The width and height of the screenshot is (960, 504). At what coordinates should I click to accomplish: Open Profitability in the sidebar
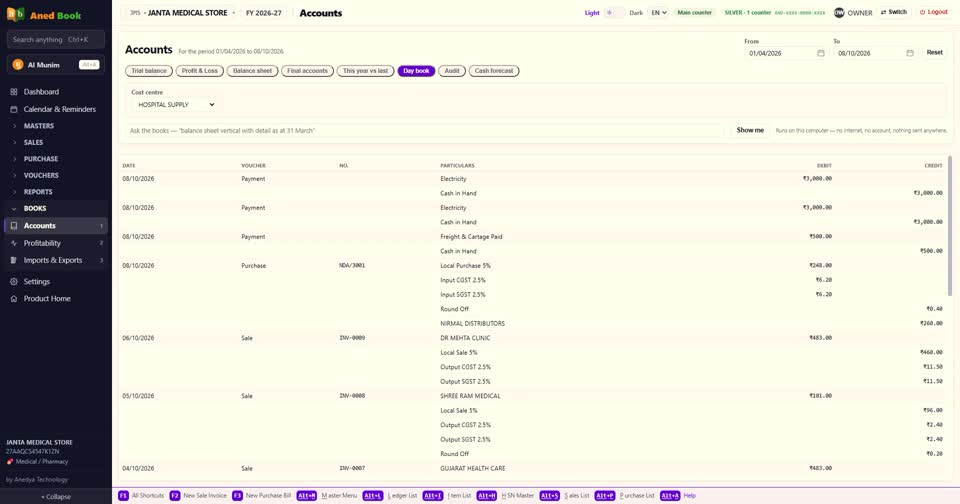point(56,243)
